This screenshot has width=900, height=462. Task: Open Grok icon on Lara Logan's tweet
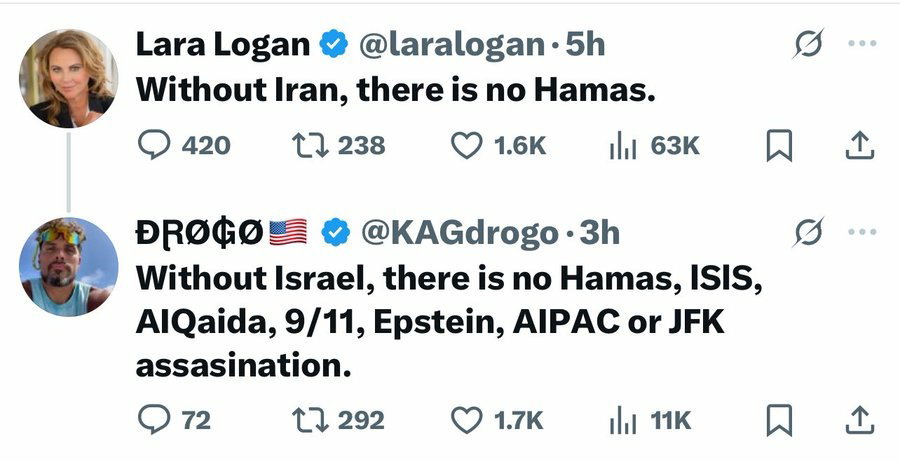click(809, 43)
